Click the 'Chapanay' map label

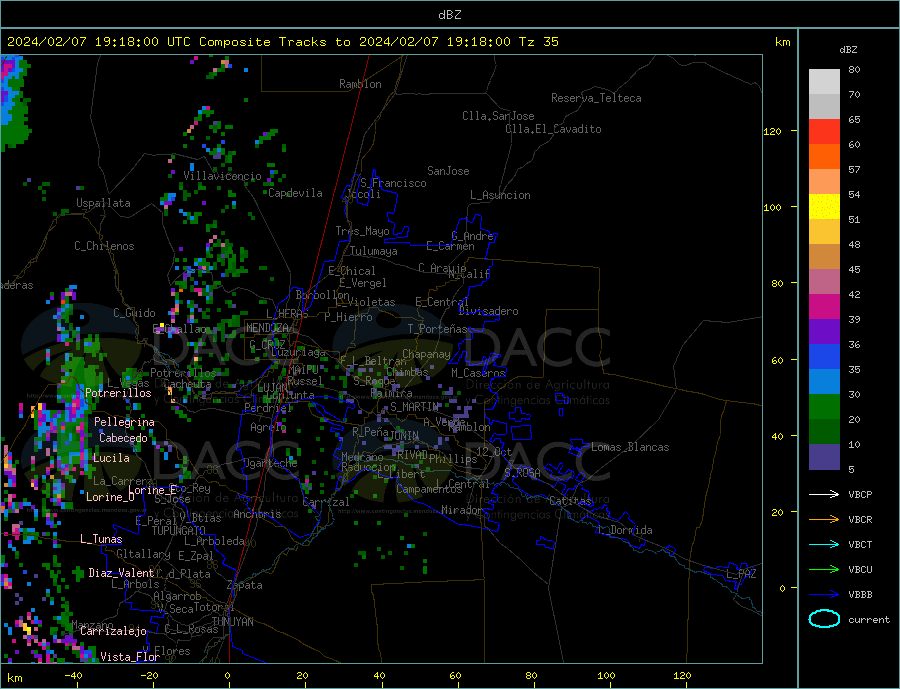(x=426, y=354)
